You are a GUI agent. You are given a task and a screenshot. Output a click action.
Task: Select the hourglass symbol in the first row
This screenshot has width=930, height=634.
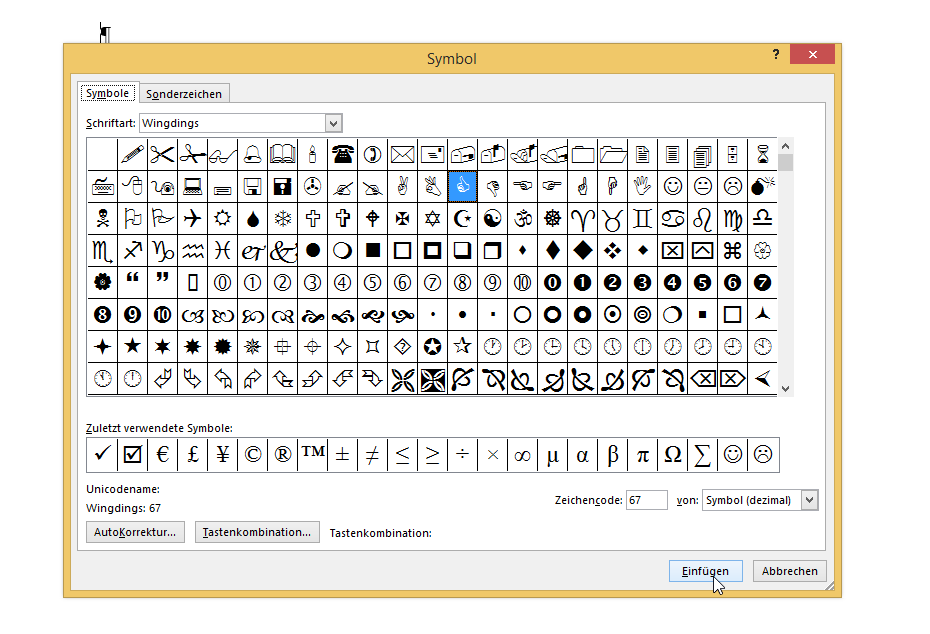pos(762,154)
